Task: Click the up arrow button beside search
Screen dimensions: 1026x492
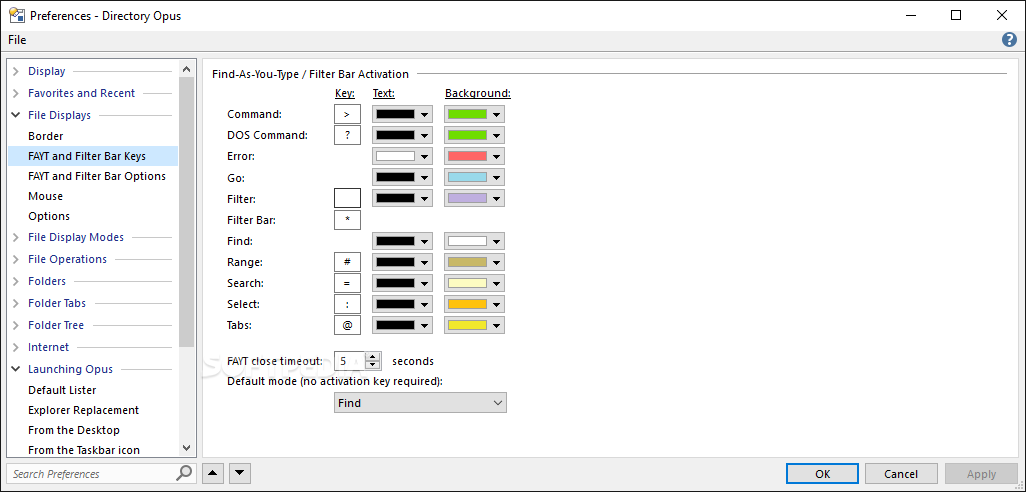Action: click(x=213, y=473)
